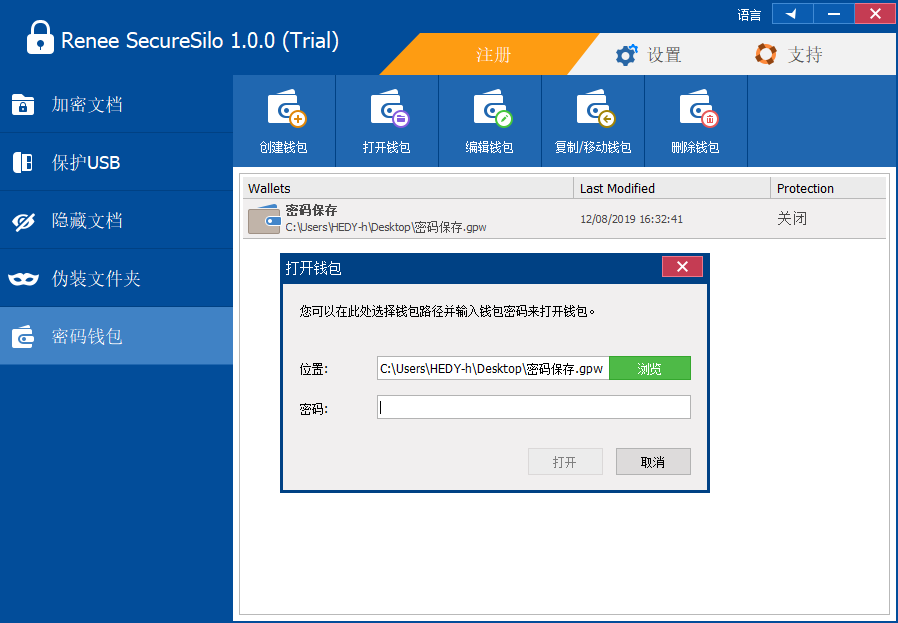Click the Edit Wallet (编辑钱包) icon
The width and height of the screenshot is (898, 623).
pos(493,108)
